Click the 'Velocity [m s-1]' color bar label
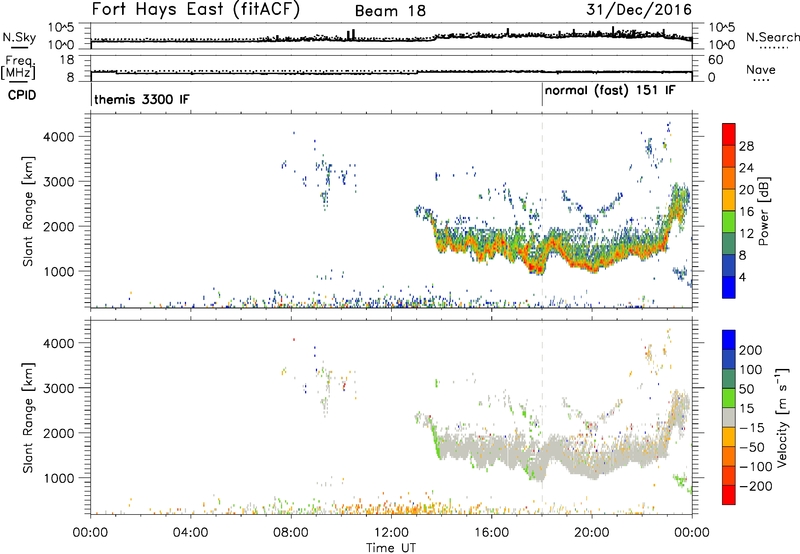Image resolution: width=800 pixels, height=554 pixels. [x=782, y=417]
